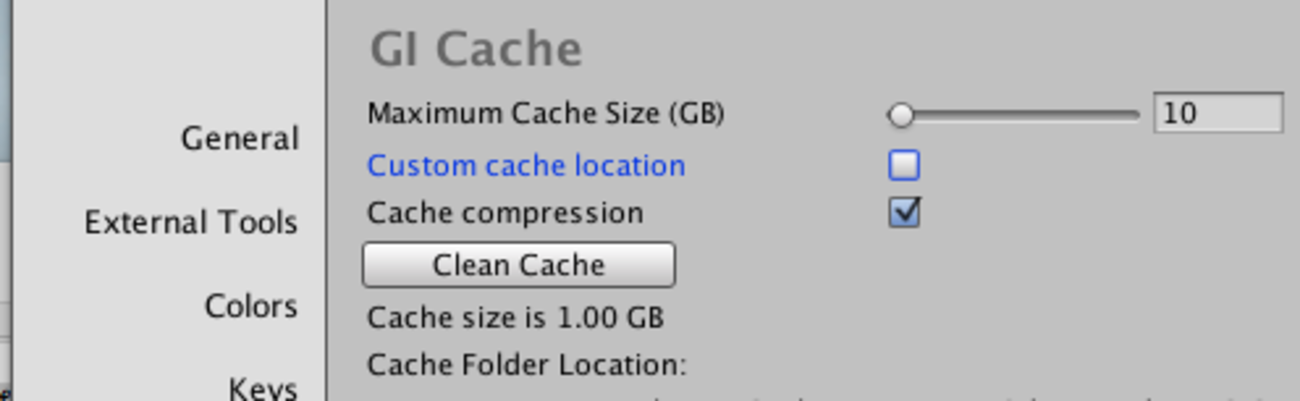Viewport: 1300px width, 401px height.
Task: Click the Cache Folder Location label
Action: 527,365
